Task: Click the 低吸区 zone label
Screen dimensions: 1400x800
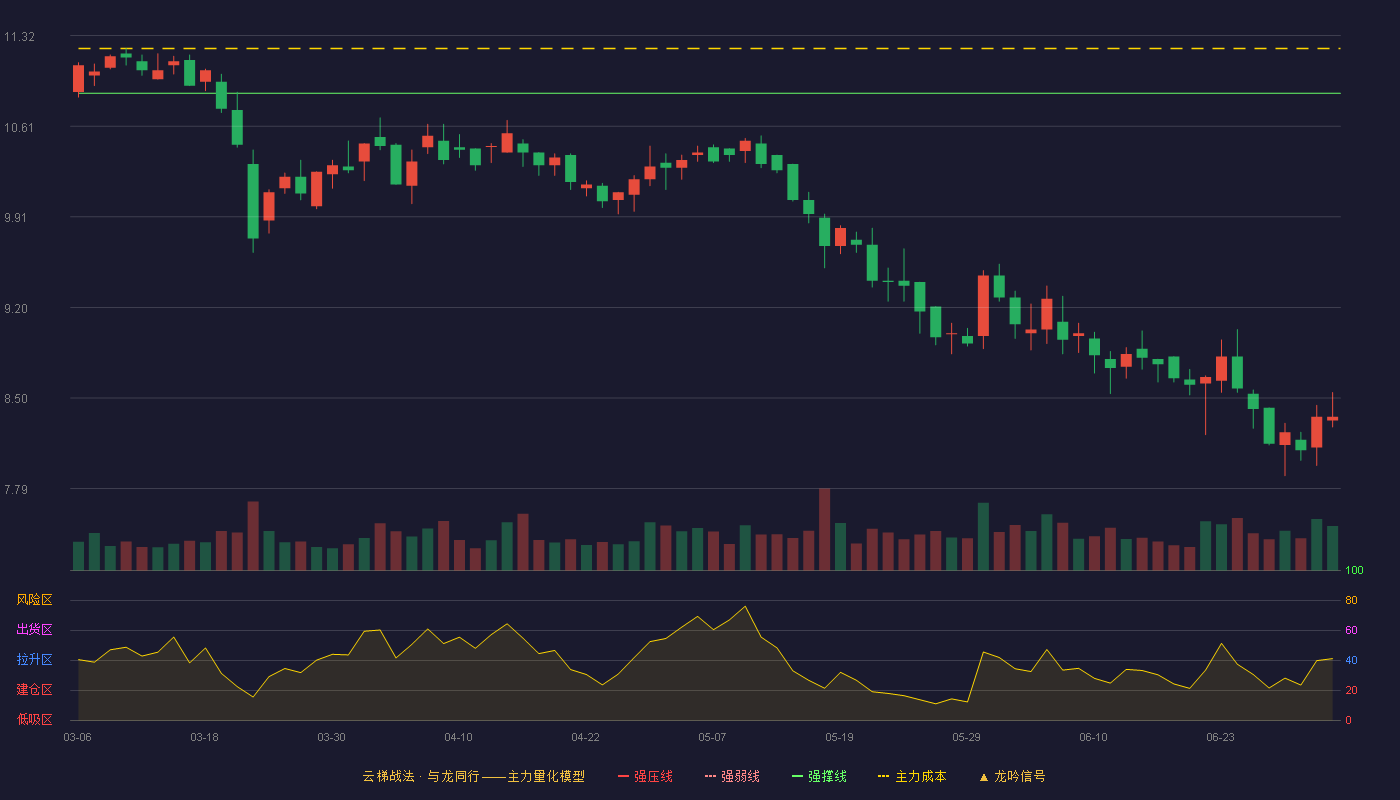Action: (x=34, y=720)
